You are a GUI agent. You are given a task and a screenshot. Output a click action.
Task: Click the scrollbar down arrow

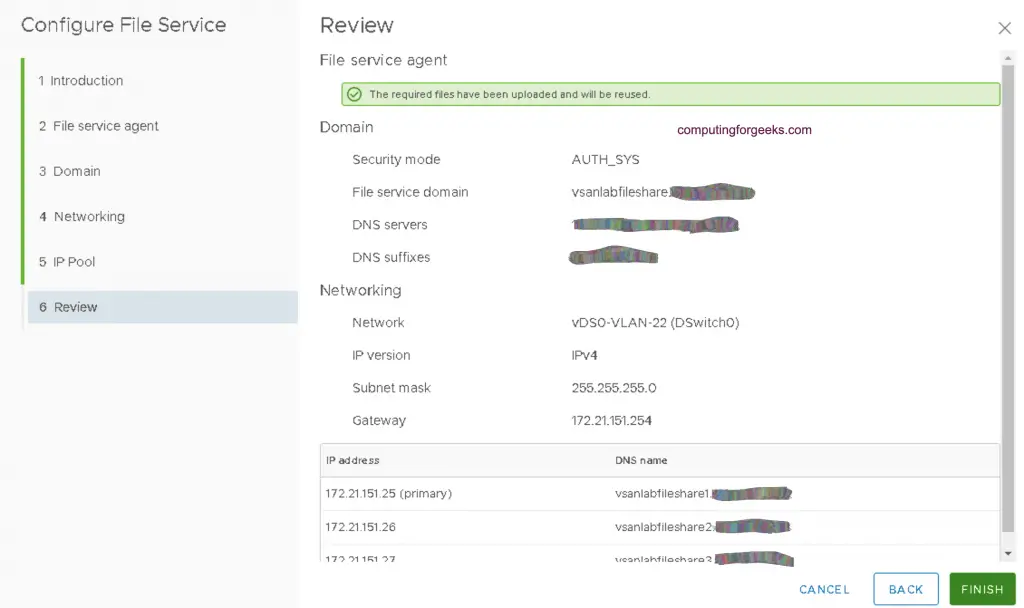pyautogui.click(x=1008, y=553)
